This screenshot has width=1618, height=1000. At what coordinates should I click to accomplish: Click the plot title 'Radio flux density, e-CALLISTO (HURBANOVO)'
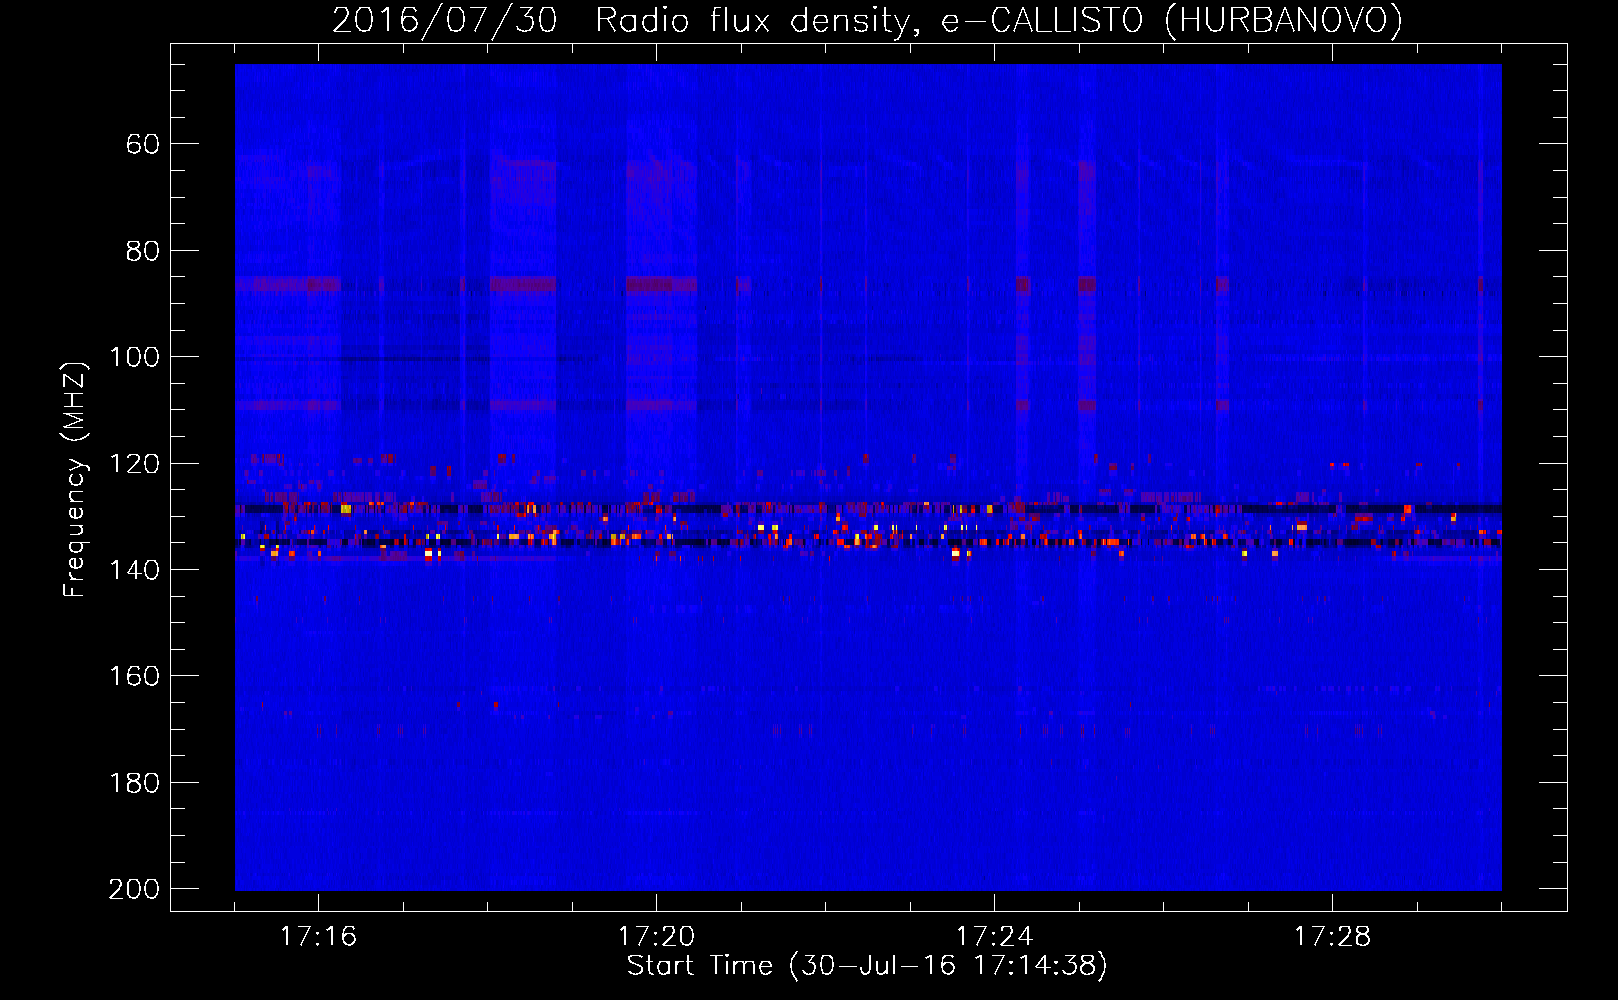coord(999,21)
